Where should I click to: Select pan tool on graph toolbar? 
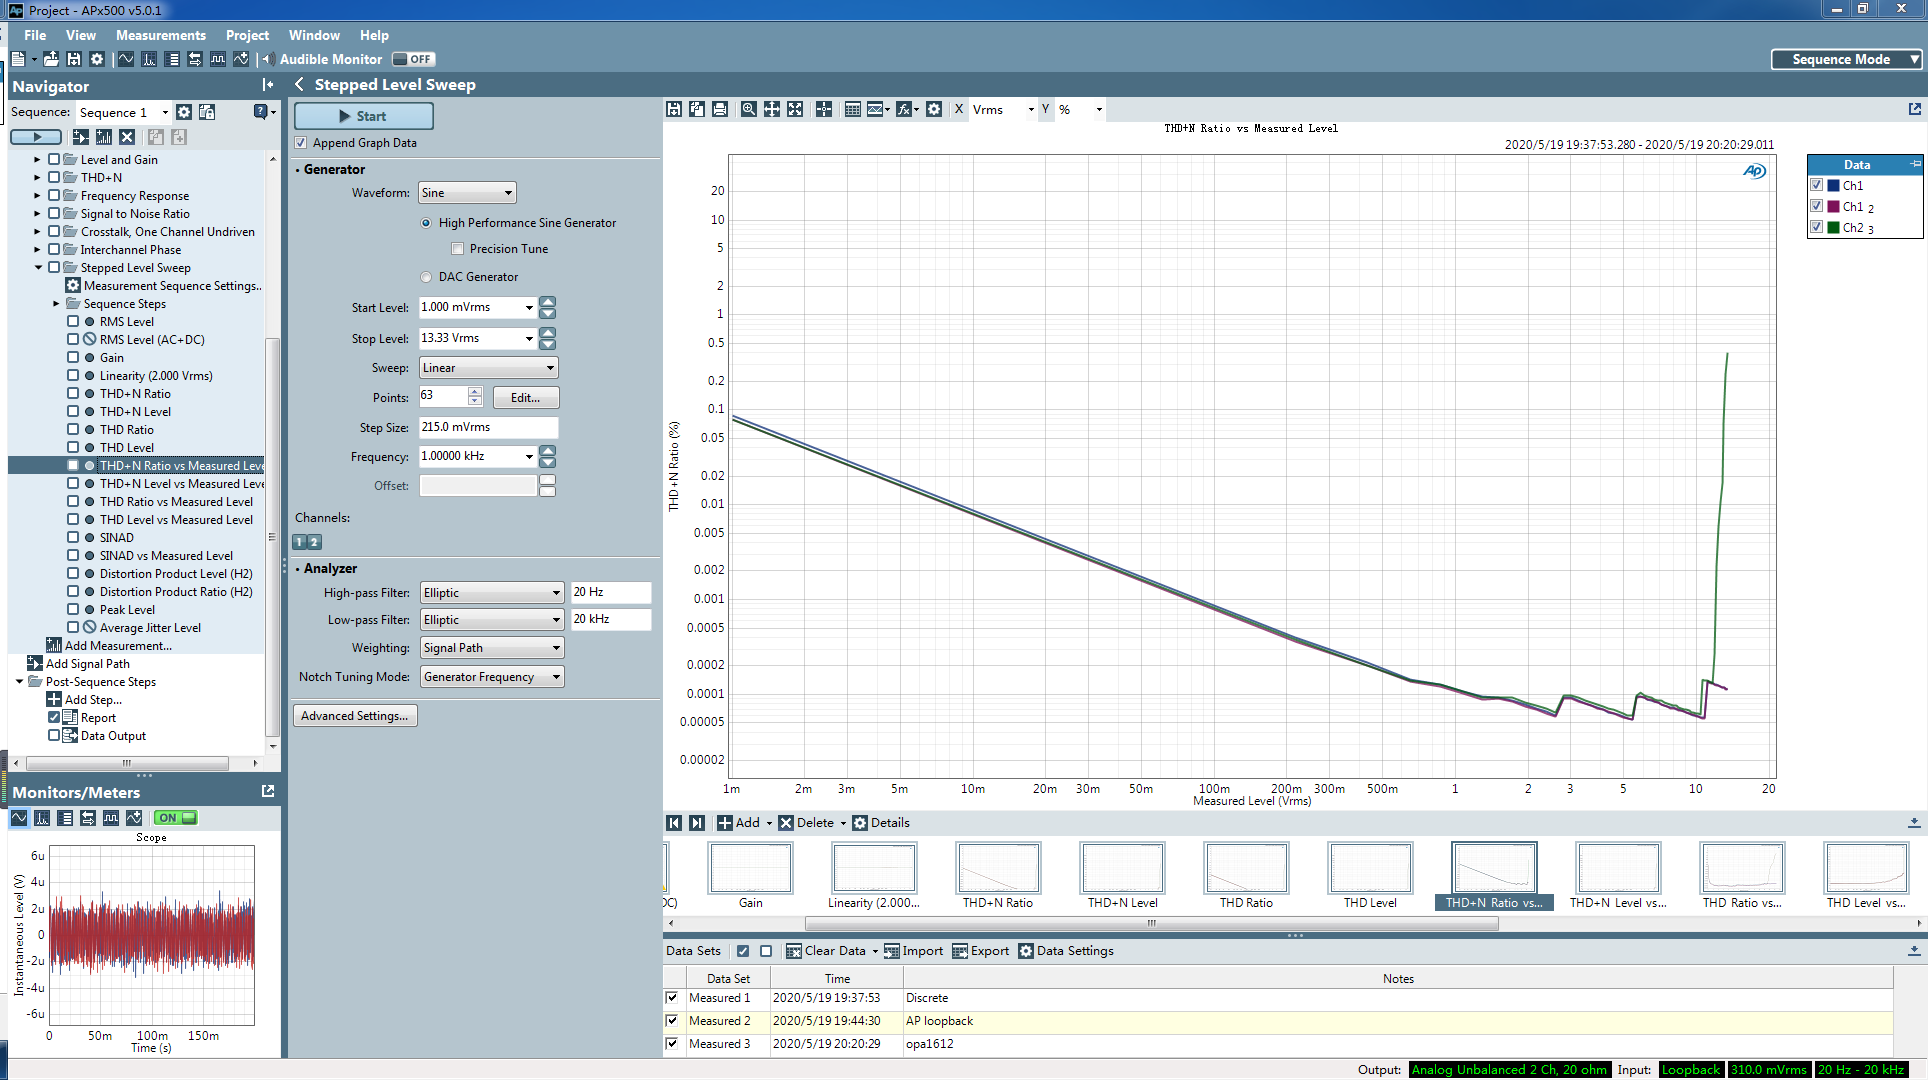pyautogui.click(x=772, y=109)
